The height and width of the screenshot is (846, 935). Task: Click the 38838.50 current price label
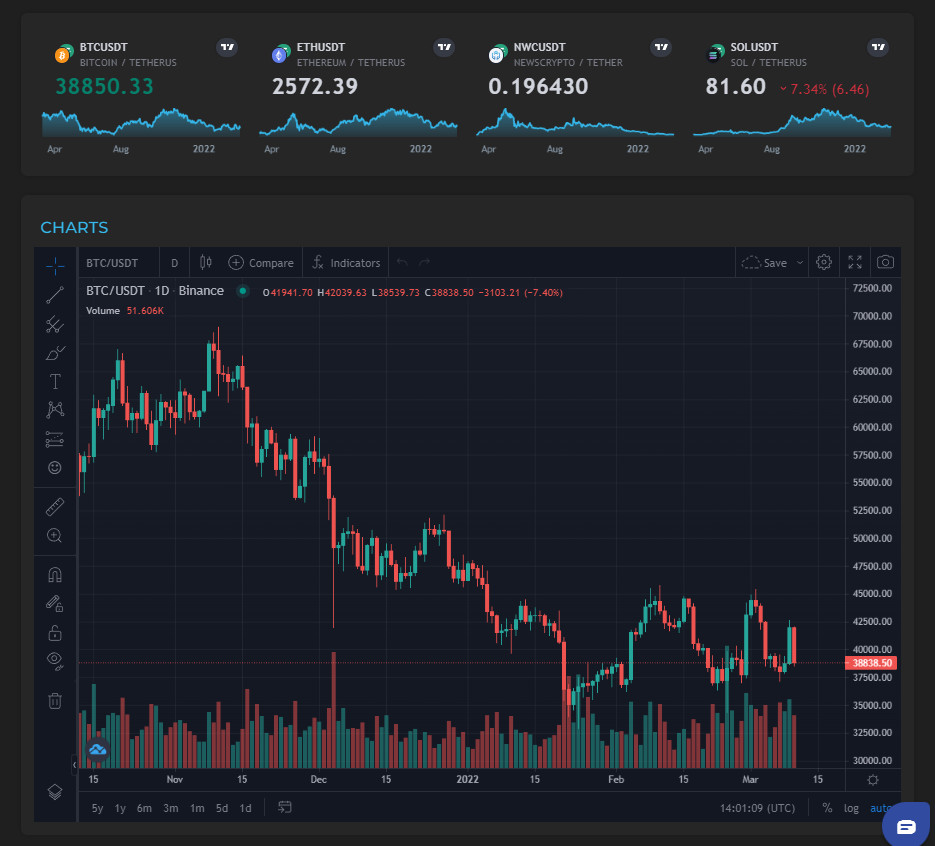pyautogui.click(x=872, y=663)
